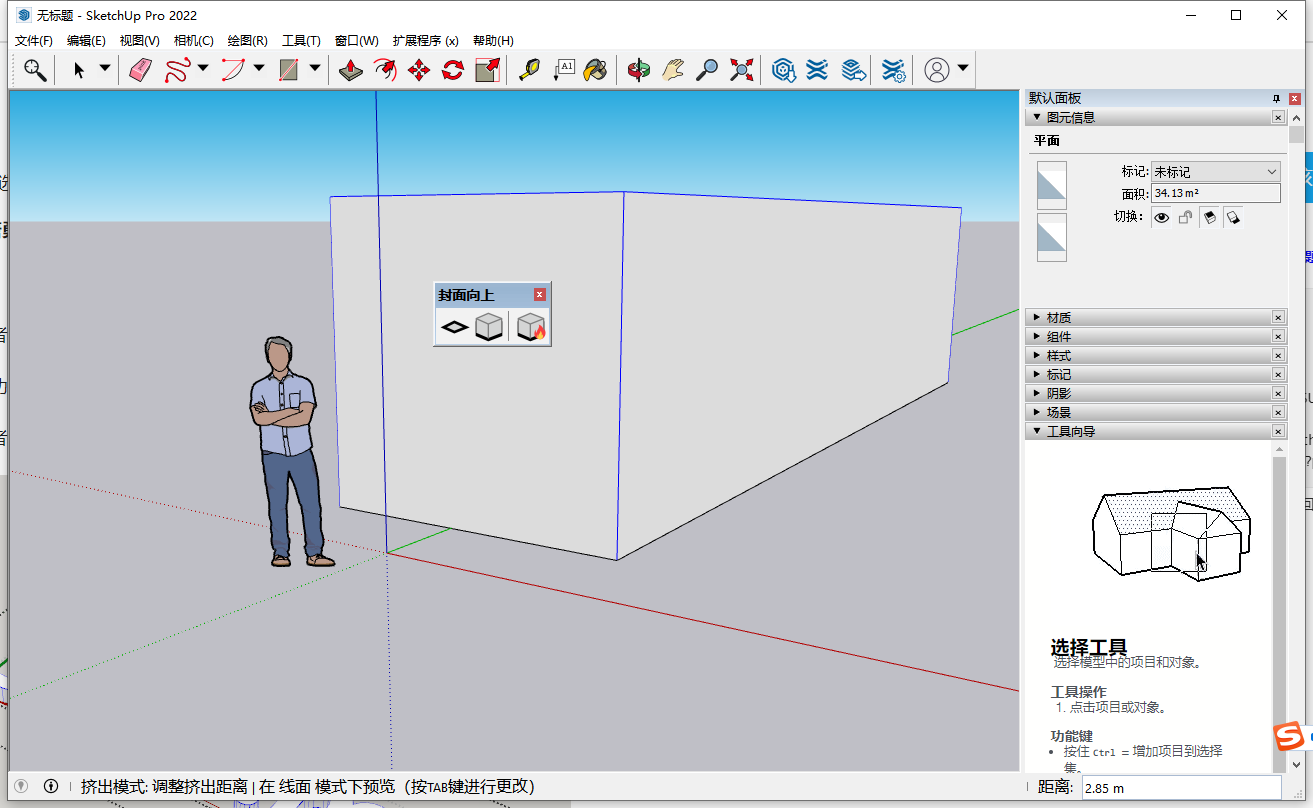This screenshot has width=1313, height=808.
Task: Click the Zoom Extents icon
Action: (741, 69)
